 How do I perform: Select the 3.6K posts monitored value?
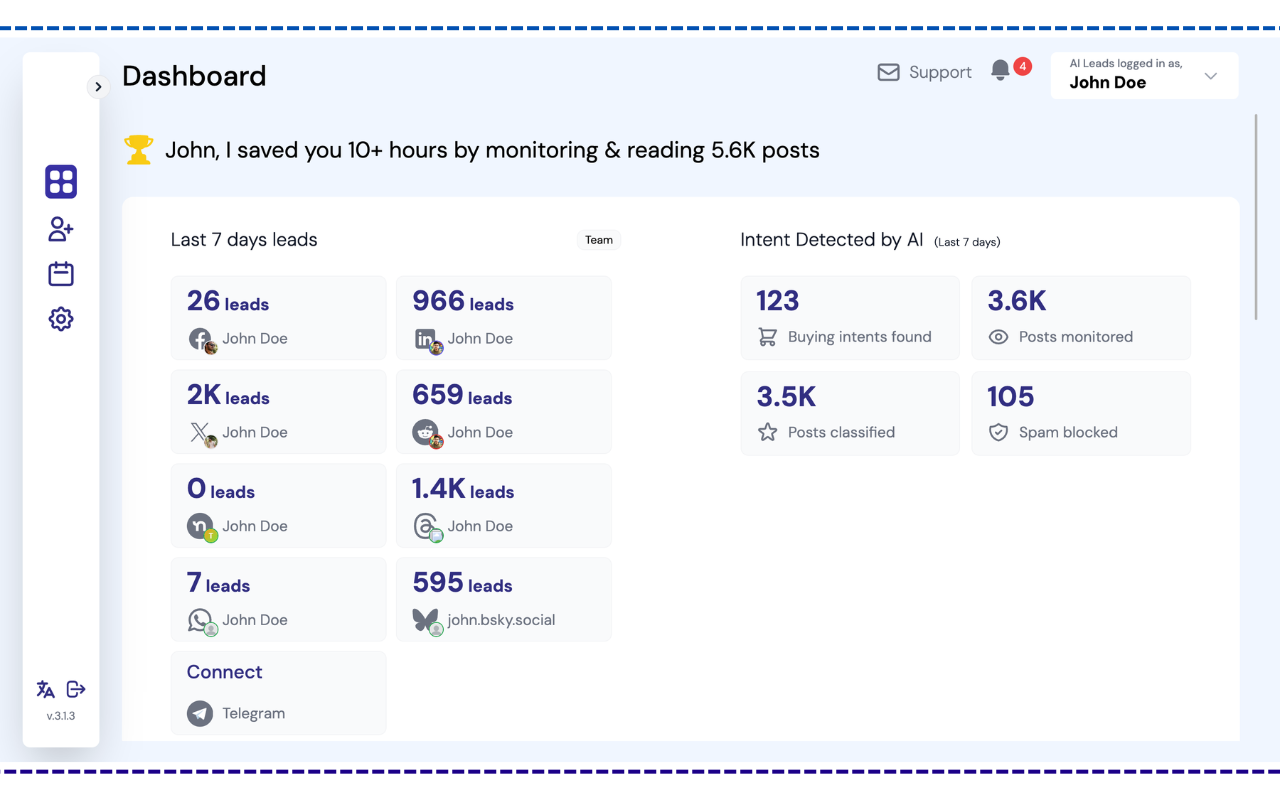point(1017,301)
